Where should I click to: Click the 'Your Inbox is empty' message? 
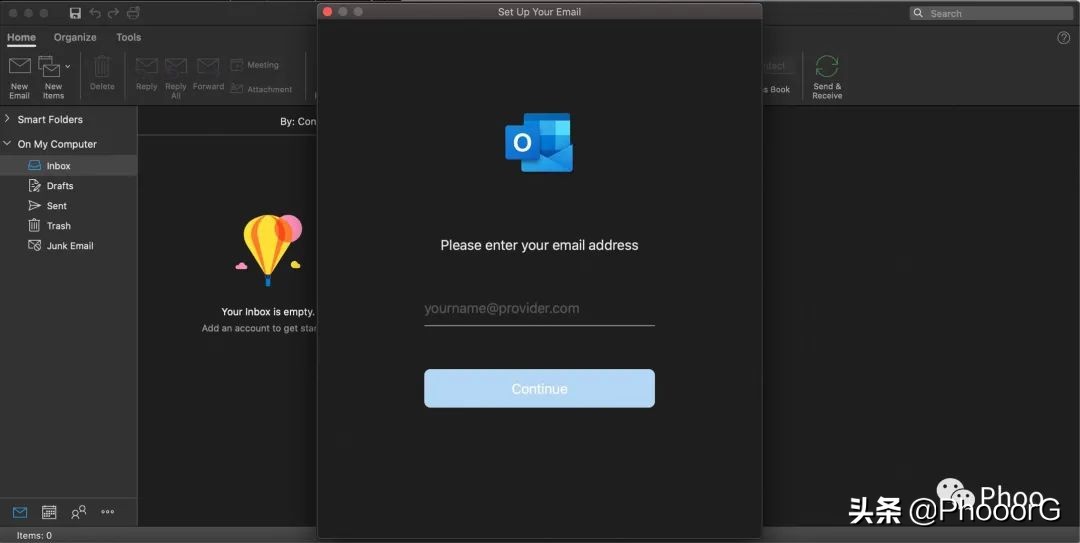pos(268,311)
